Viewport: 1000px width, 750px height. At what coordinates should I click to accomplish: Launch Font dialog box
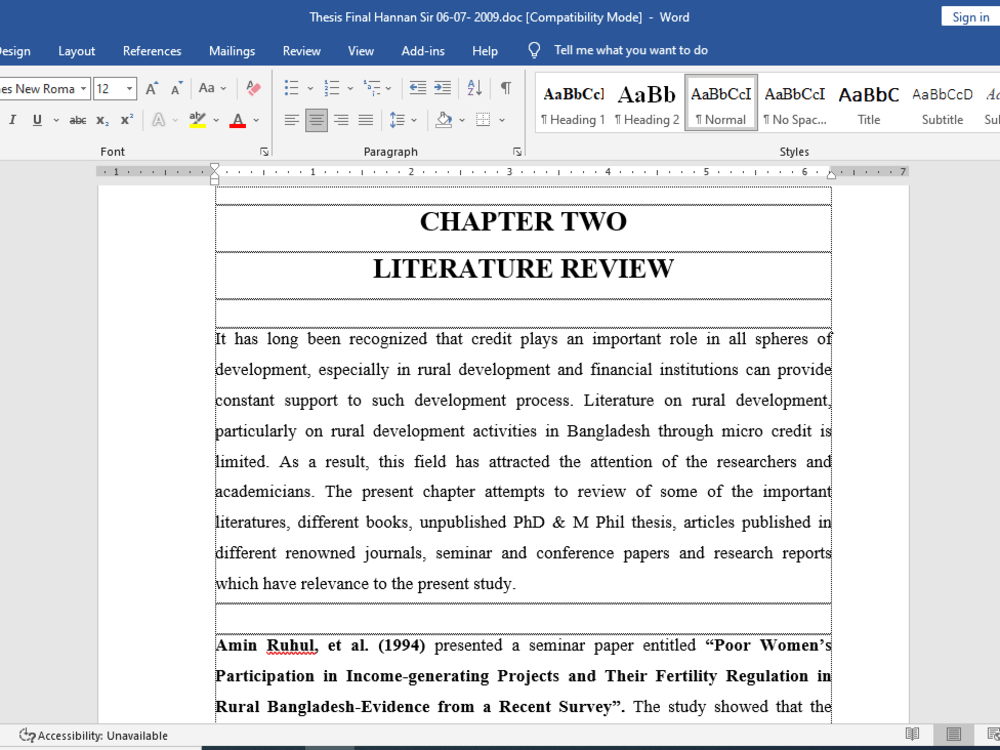coord(264,152)
